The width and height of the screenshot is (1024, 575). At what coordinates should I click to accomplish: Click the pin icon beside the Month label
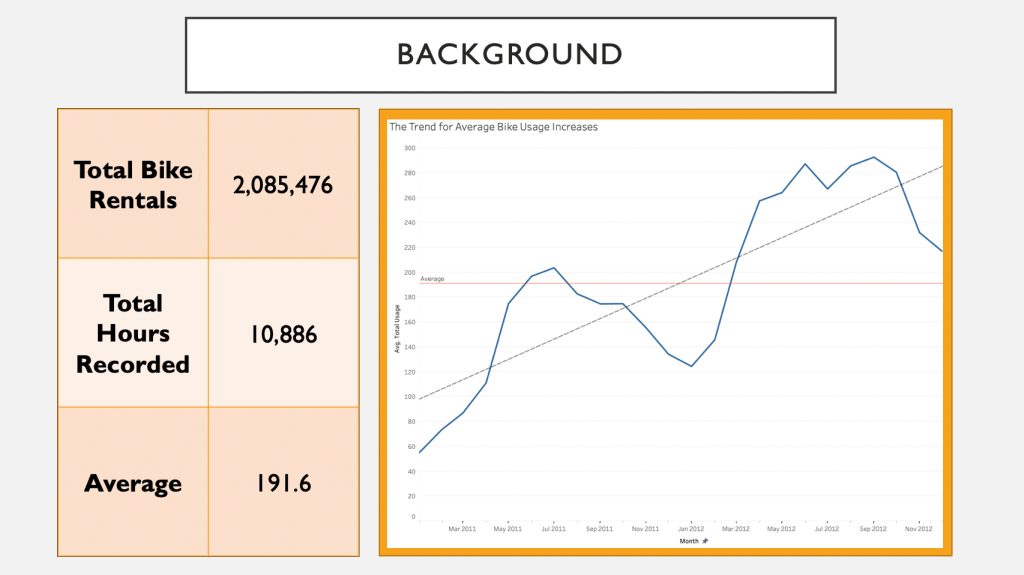[705, 541]
